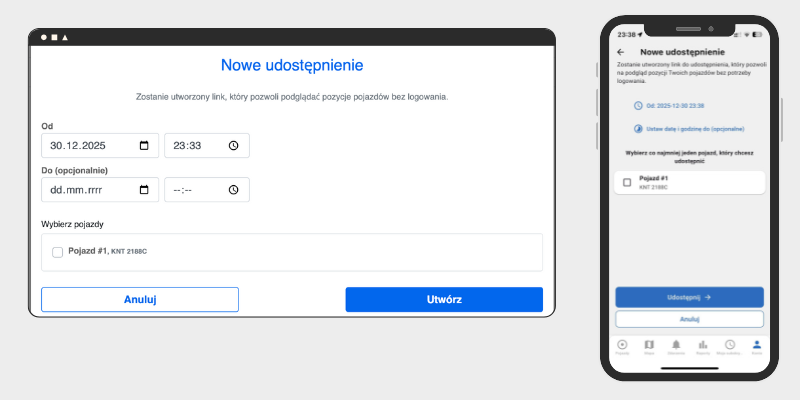Screen dimensions: 800x400
Task: Open the clock picker in the Do time field
Action: pyautogui.click(x=233, y=190)
